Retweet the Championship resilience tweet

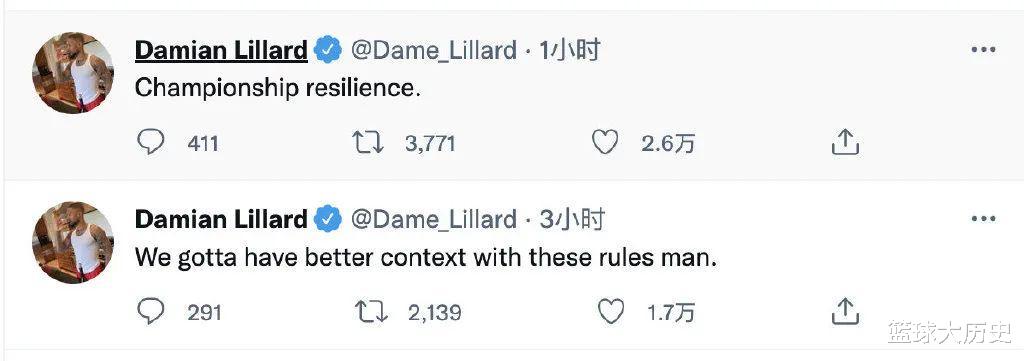point(368,142)
